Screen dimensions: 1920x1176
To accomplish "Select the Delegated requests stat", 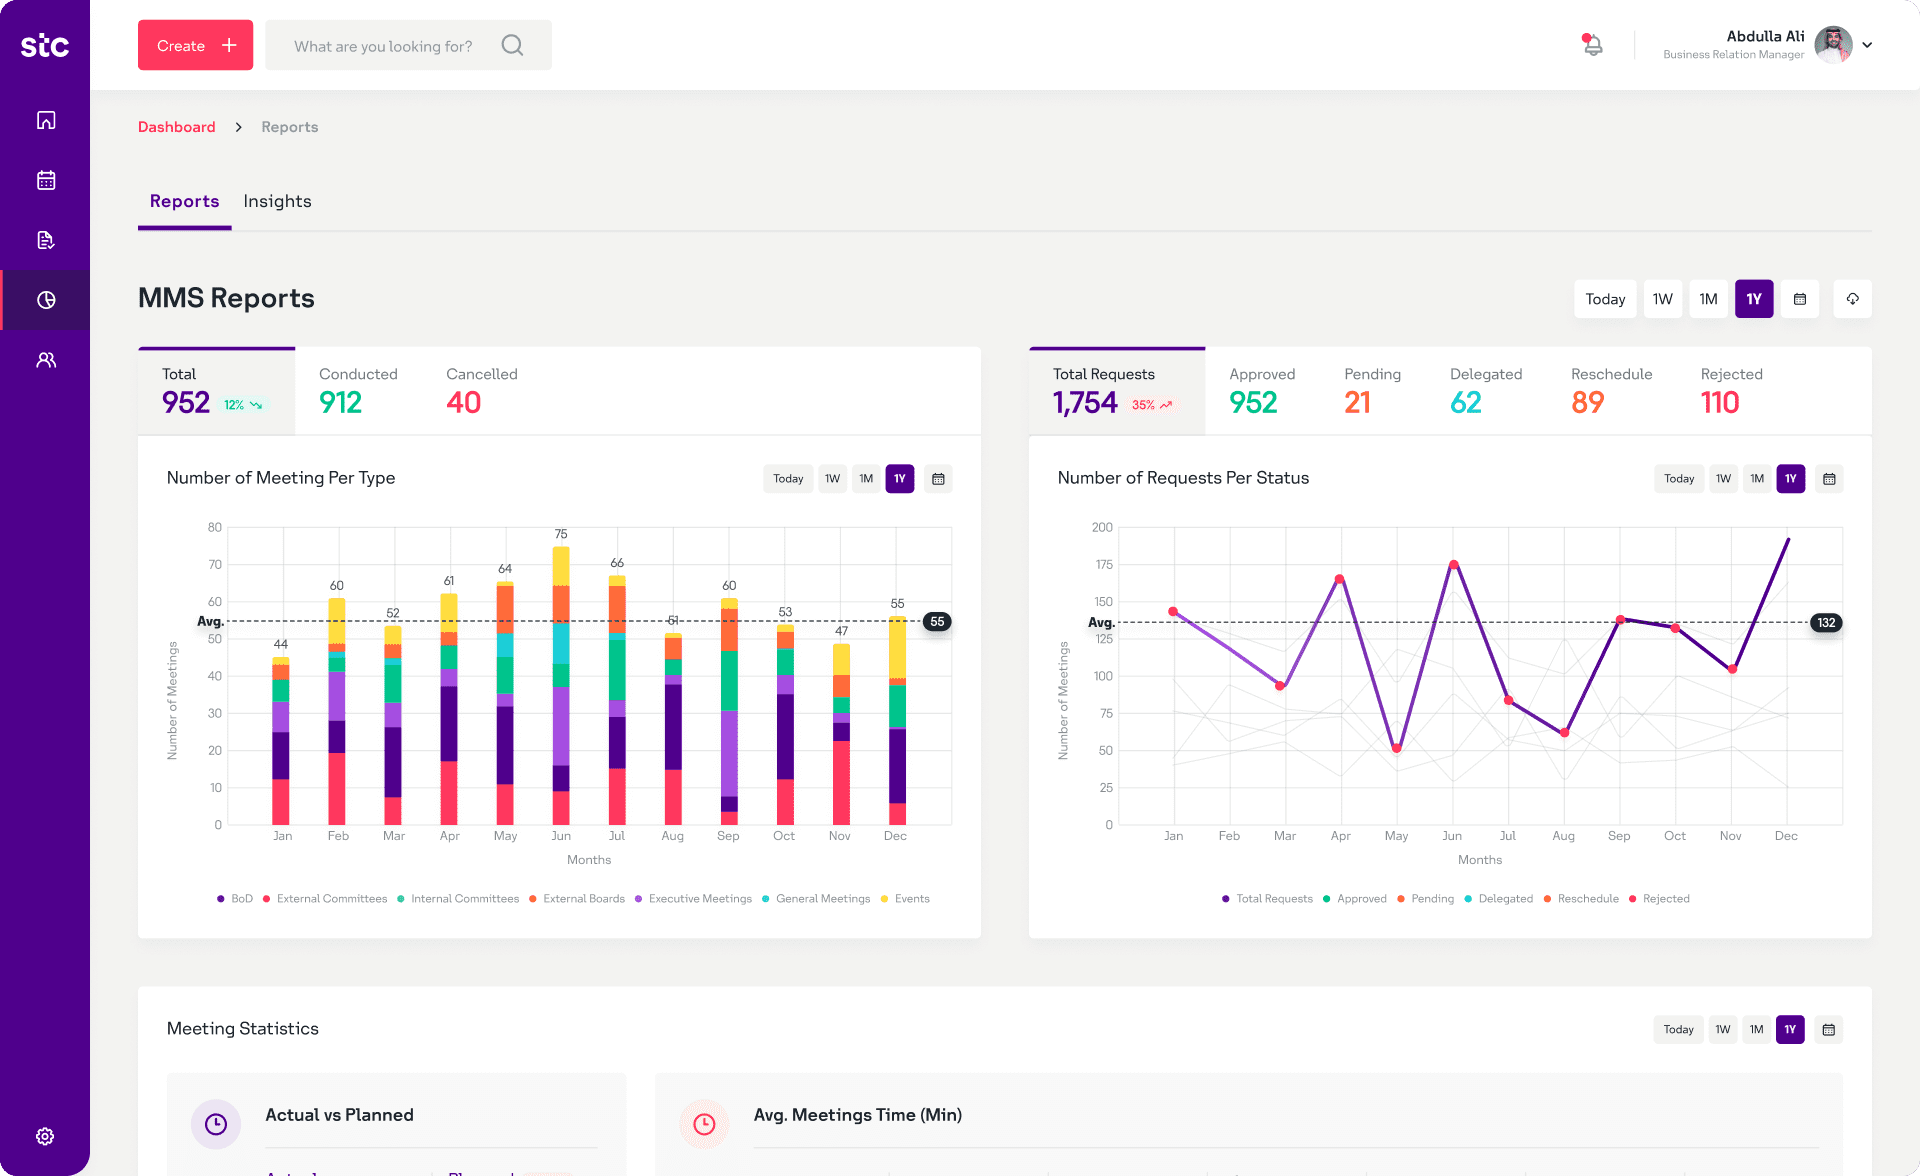I will pos(1486,391).
